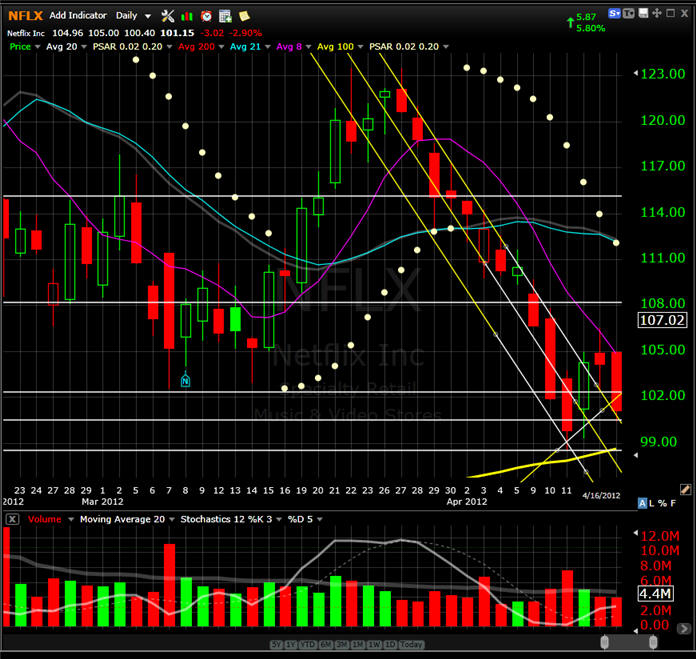Maximize the chart window
The width and height of the screenshot is (696, 659).
671,13
